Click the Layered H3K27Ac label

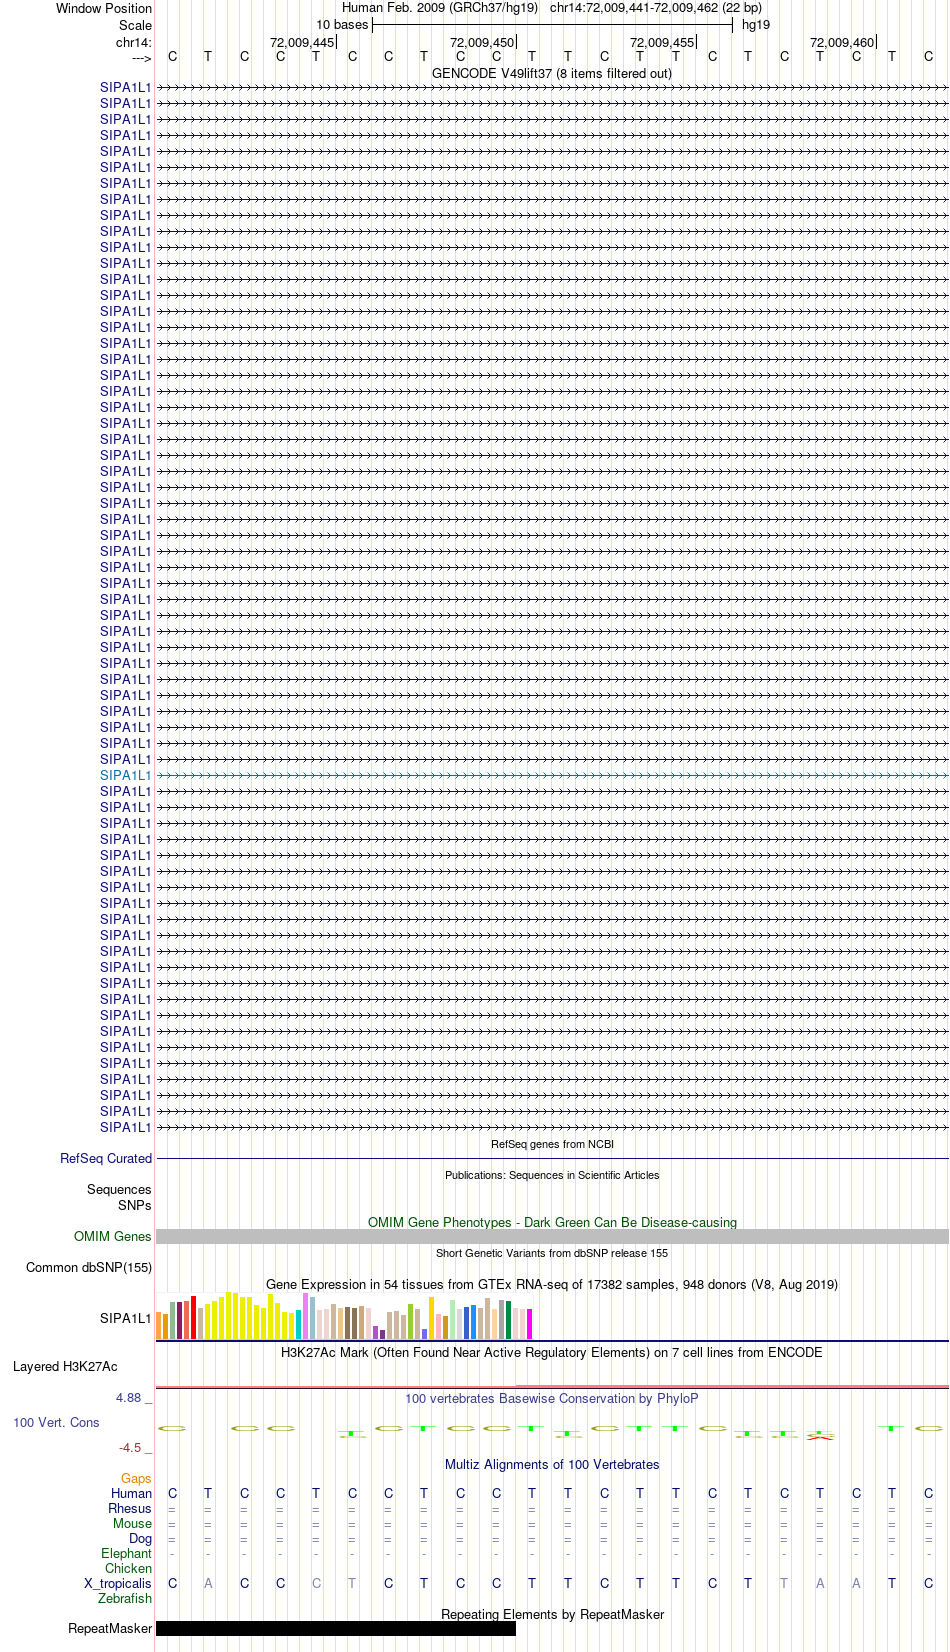pos(65,1366)
